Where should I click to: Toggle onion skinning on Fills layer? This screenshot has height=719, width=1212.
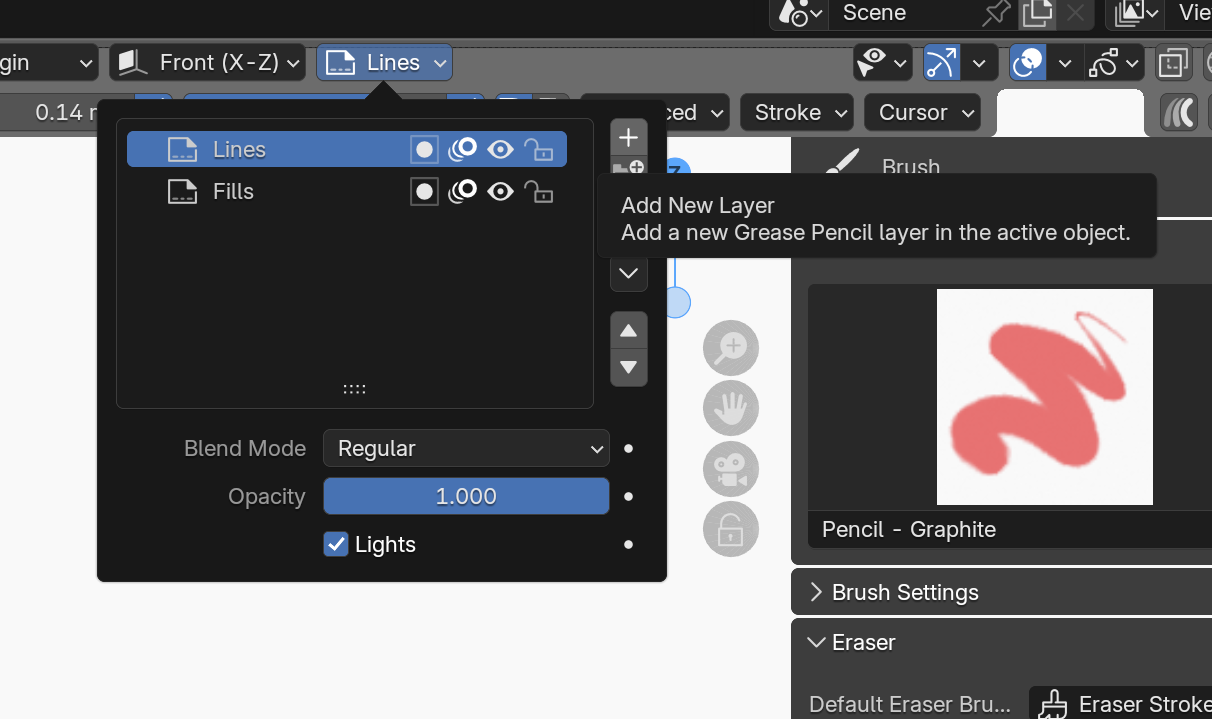click(462, 192)
